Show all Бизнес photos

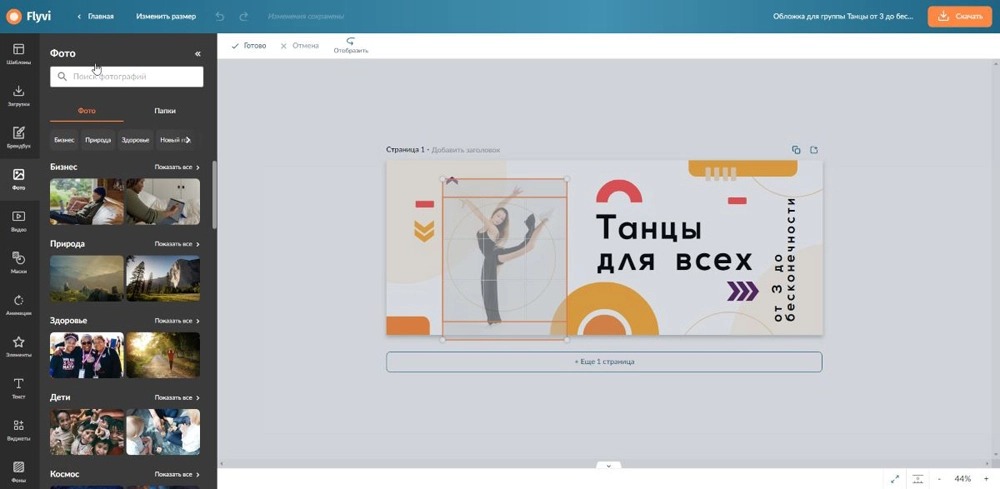[177, 167]
